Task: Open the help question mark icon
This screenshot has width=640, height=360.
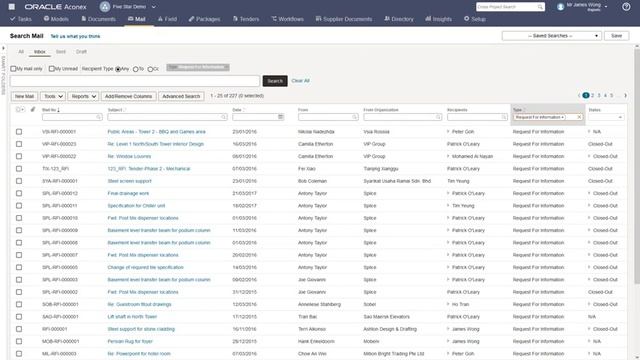Action: click(626, 7)
